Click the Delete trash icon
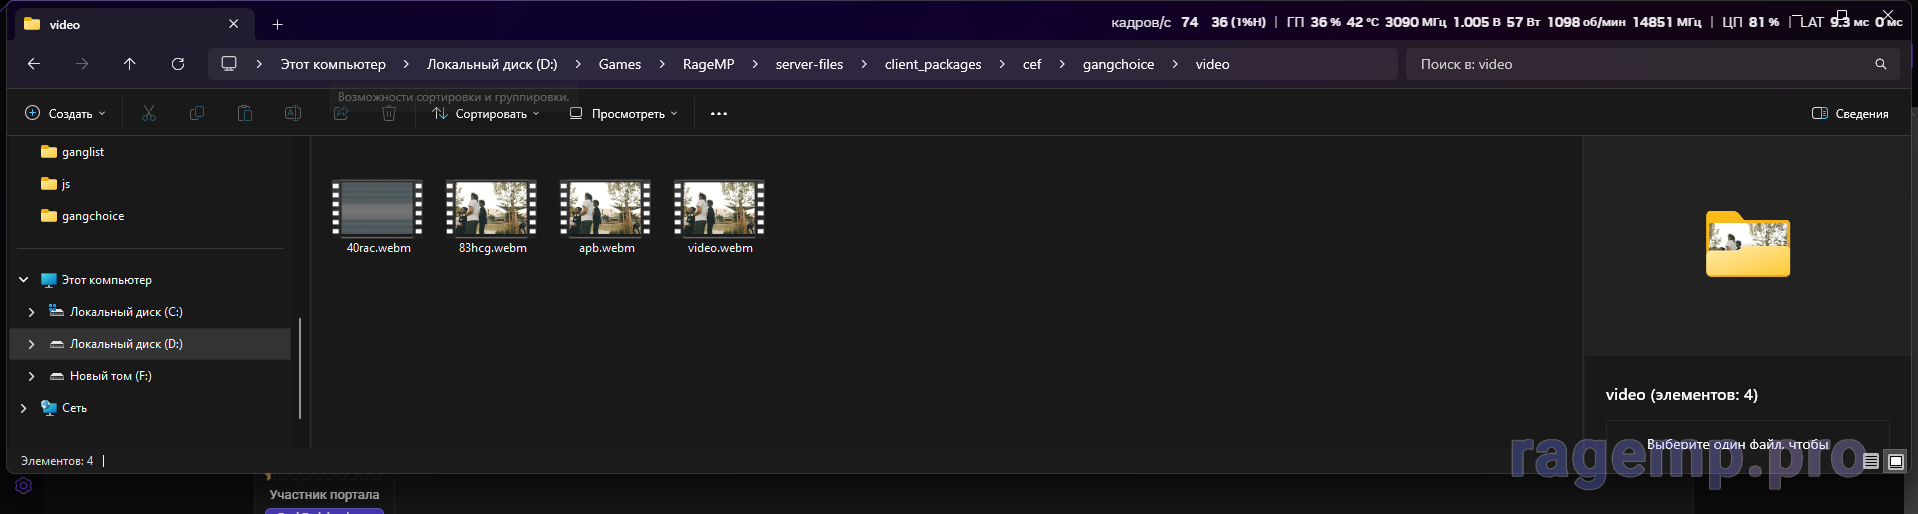 (x=389, y=114)
